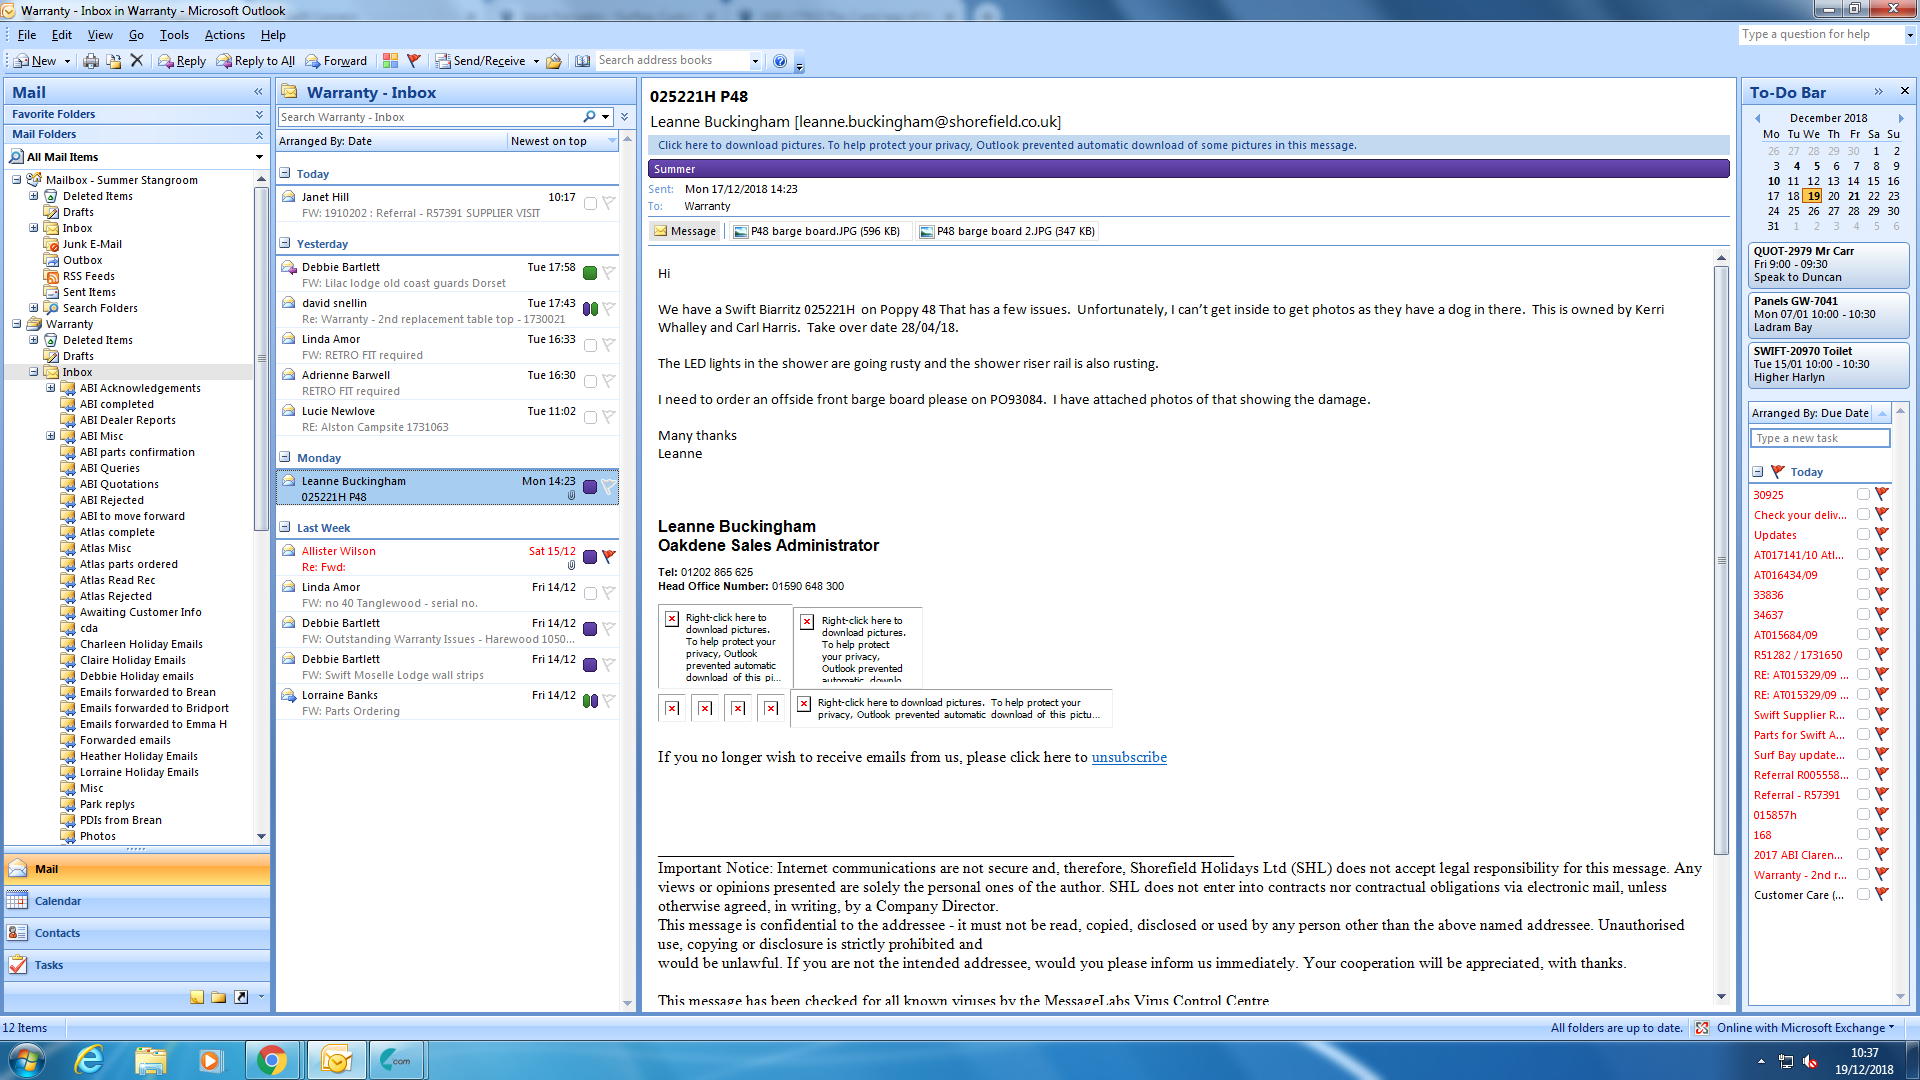Collapse the Warranty mailbox tree node

pyautogui.click(x=17, y=324)
